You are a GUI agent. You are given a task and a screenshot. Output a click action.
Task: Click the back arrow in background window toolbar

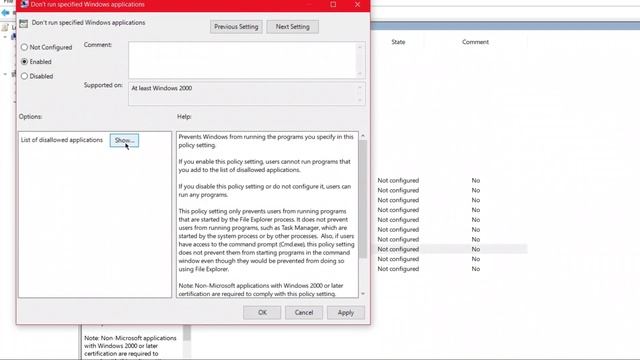click(x=5, y=13)
